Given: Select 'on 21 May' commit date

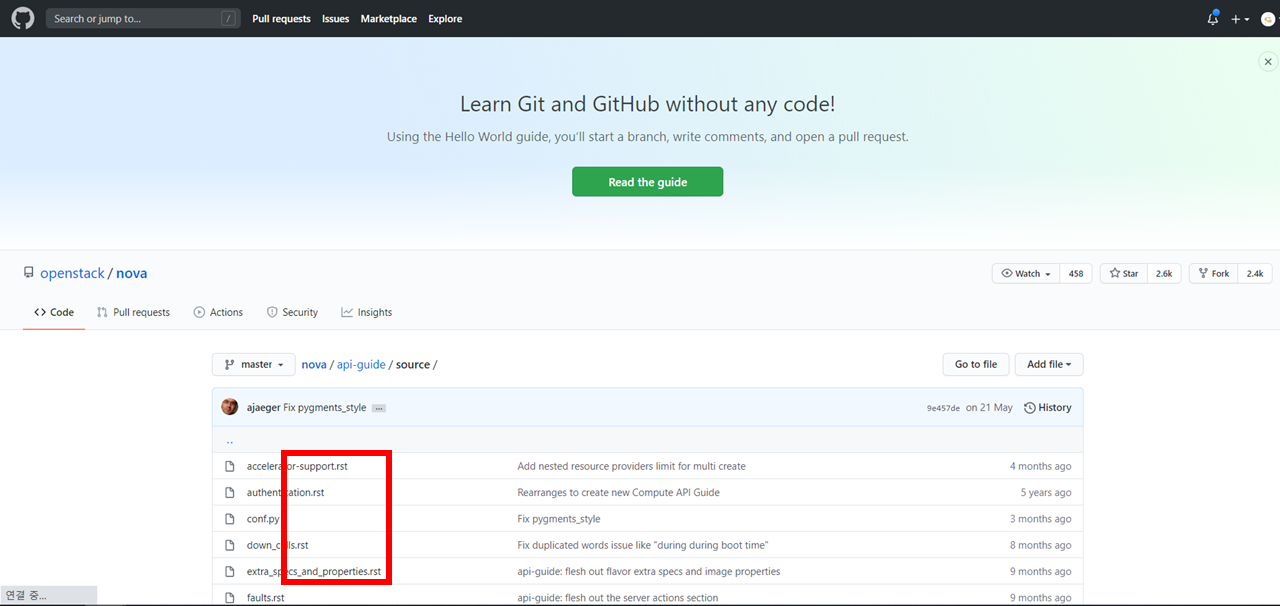Looking at the screenshot, I should 989,408.
